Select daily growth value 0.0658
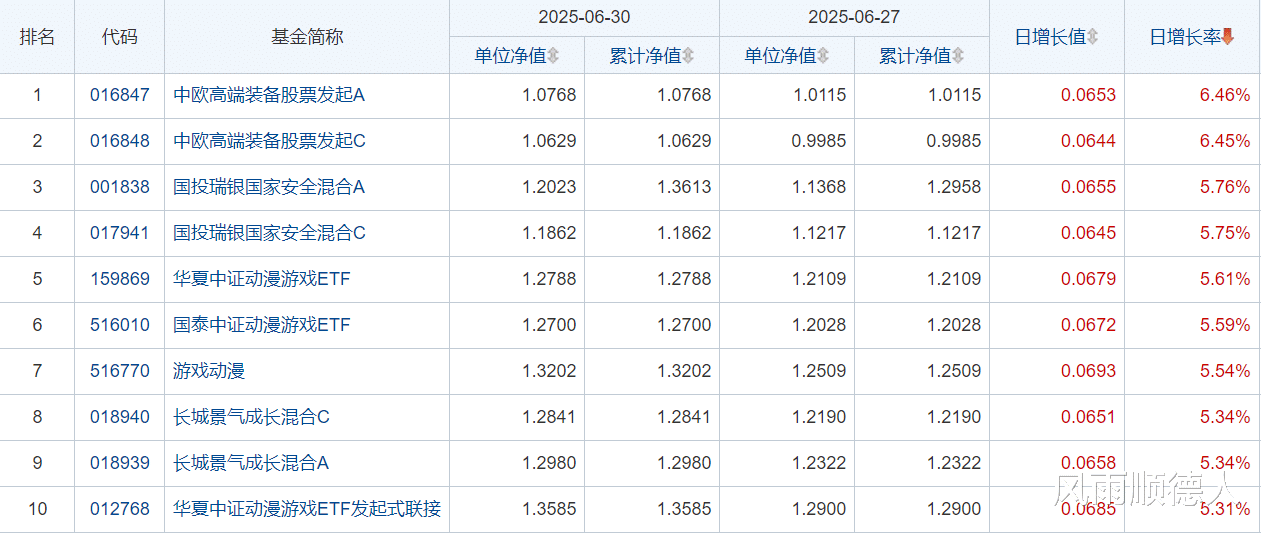 click(1088, 463)
